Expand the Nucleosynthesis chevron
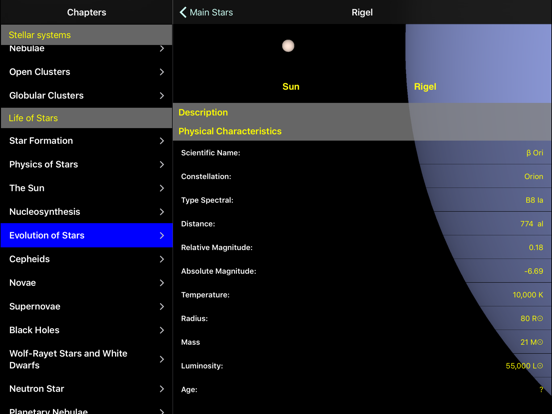Viewport: 552px width, 414px height. point(162,212)
